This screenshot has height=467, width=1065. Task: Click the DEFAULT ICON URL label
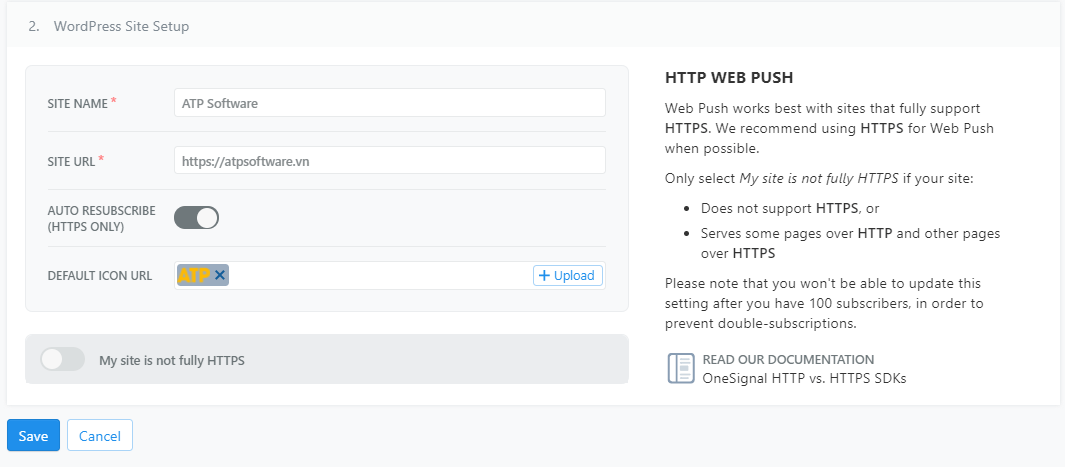click(100, 275)
